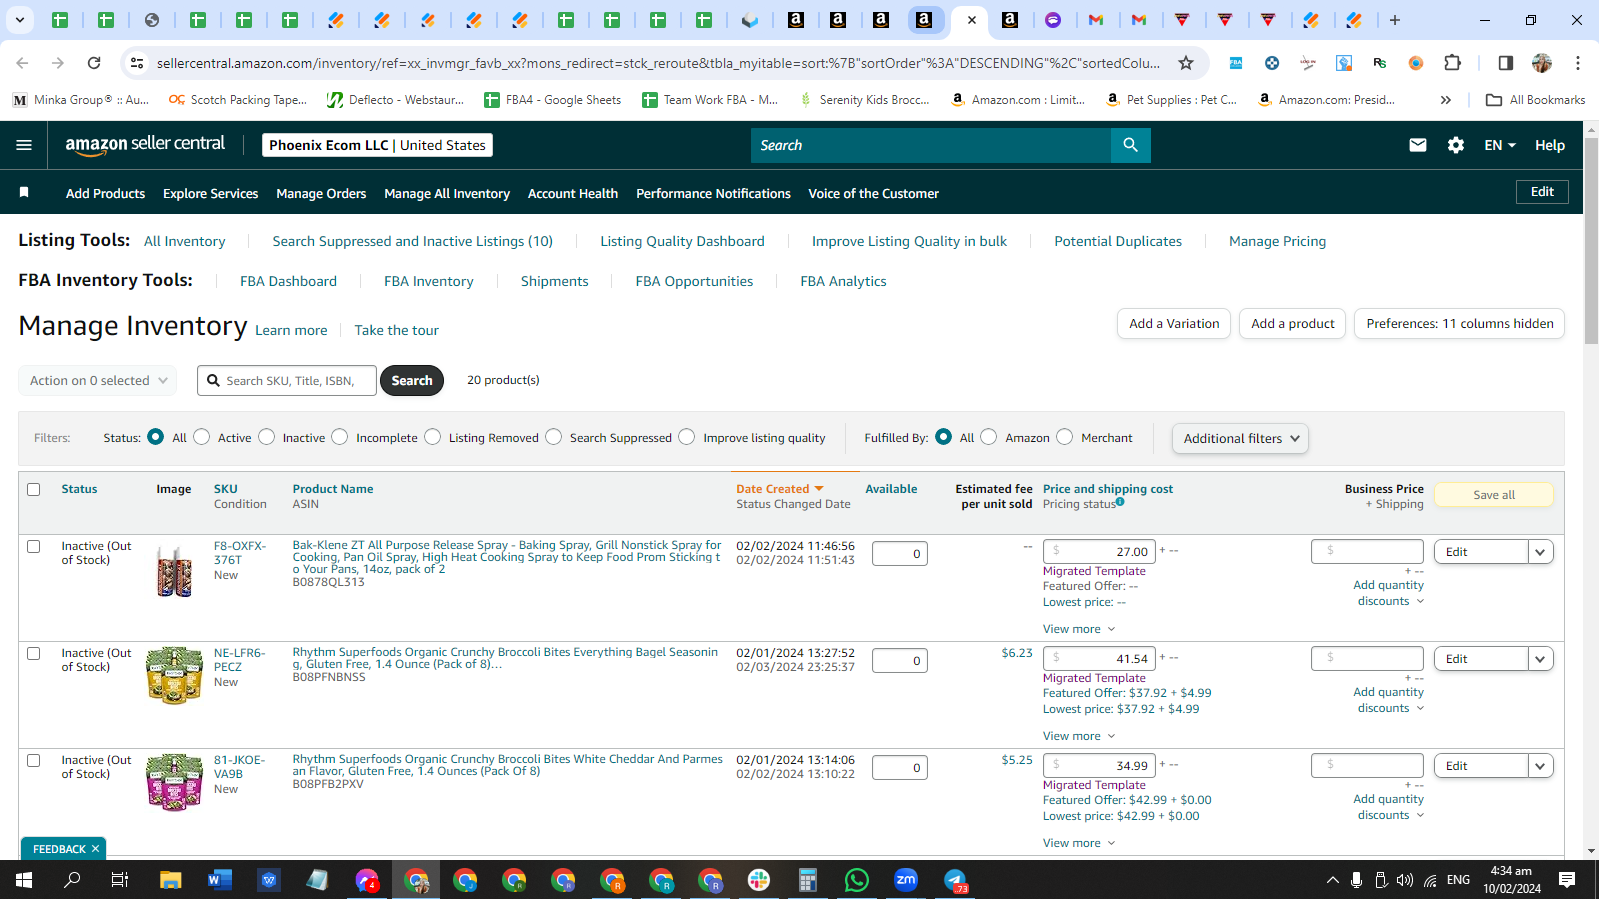Image resolution: width=1599 pixels, height=899 pixels.
Task: Click the price field showing 41.54
Action: 1100,659
